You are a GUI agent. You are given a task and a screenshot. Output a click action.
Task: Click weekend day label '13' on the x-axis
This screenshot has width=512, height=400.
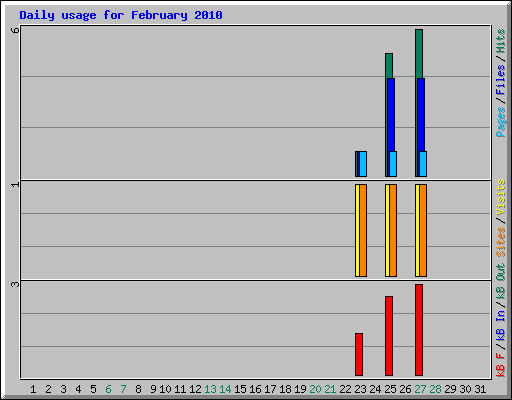pyautogui.click(x=210, y=389)
